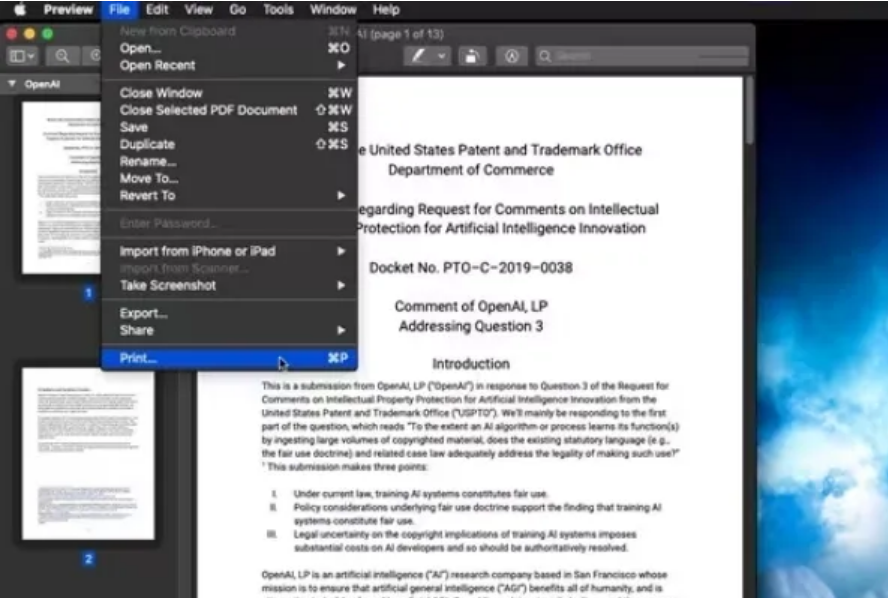Click the Docket No. PTO-C-2019-0038 text
Screen dimensions: 888x598
[471, 267]
